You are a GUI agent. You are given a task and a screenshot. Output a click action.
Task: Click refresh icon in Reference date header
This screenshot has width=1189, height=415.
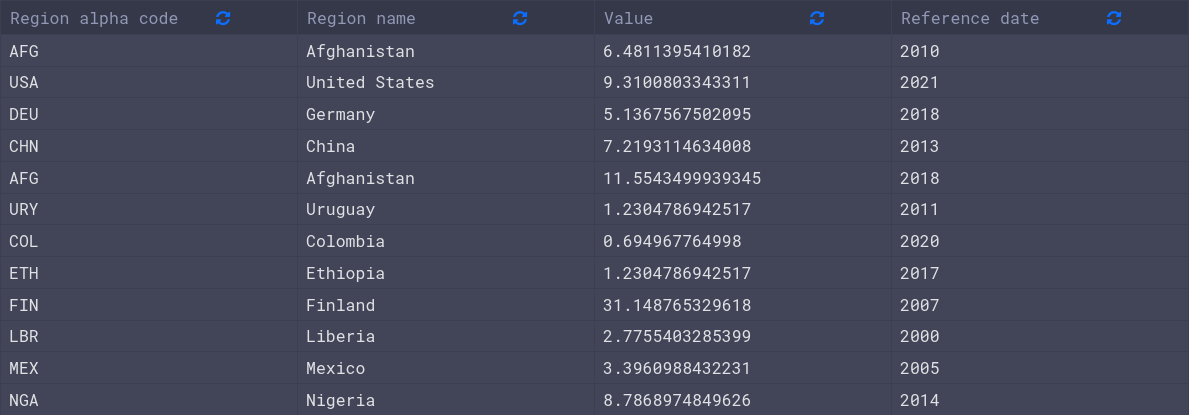(x=1113, y=18)
